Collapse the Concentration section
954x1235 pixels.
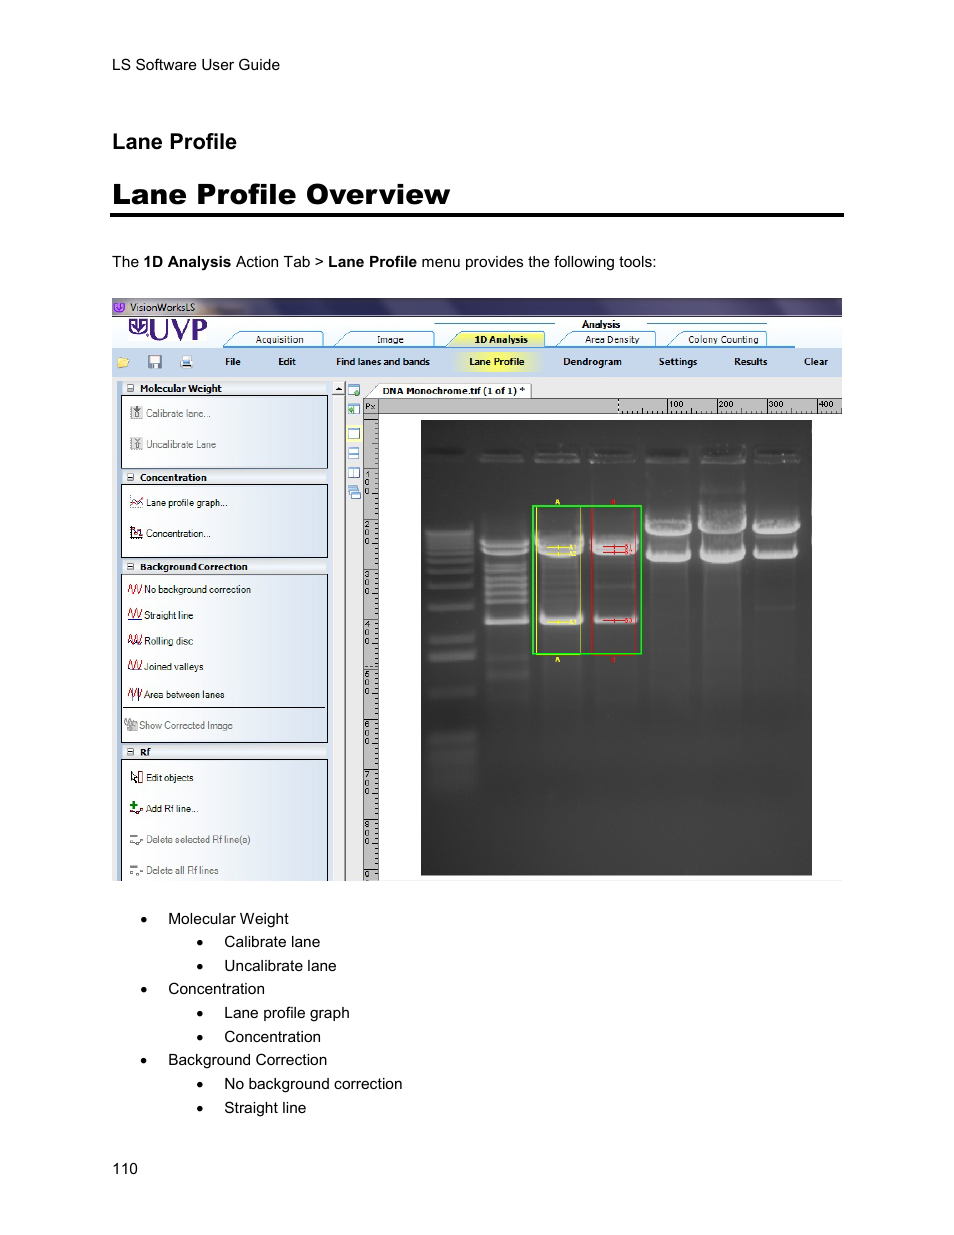(130, 477)
